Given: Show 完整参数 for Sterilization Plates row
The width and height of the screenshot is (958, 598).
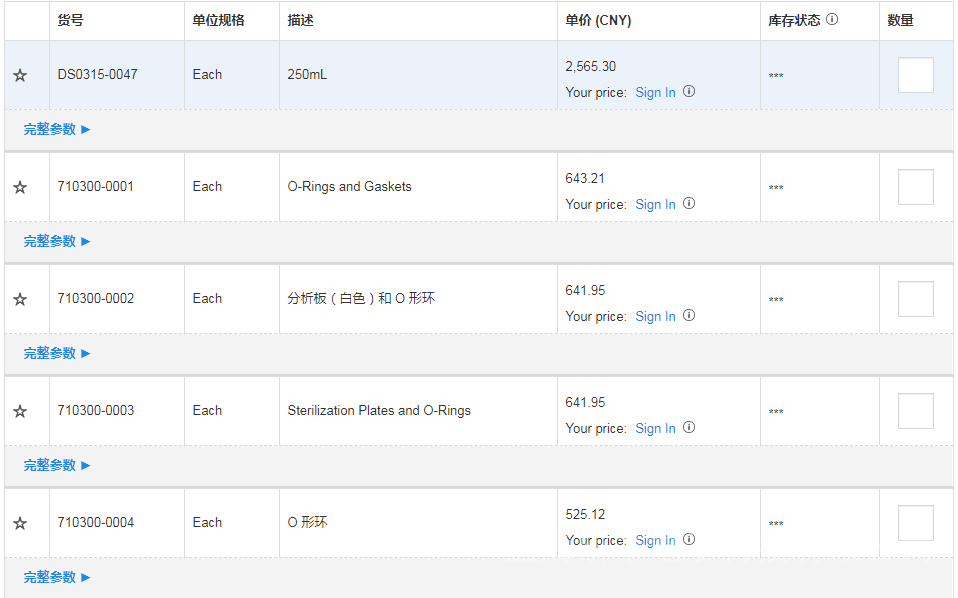Looking at the screenshot, I should pos(57,465).
